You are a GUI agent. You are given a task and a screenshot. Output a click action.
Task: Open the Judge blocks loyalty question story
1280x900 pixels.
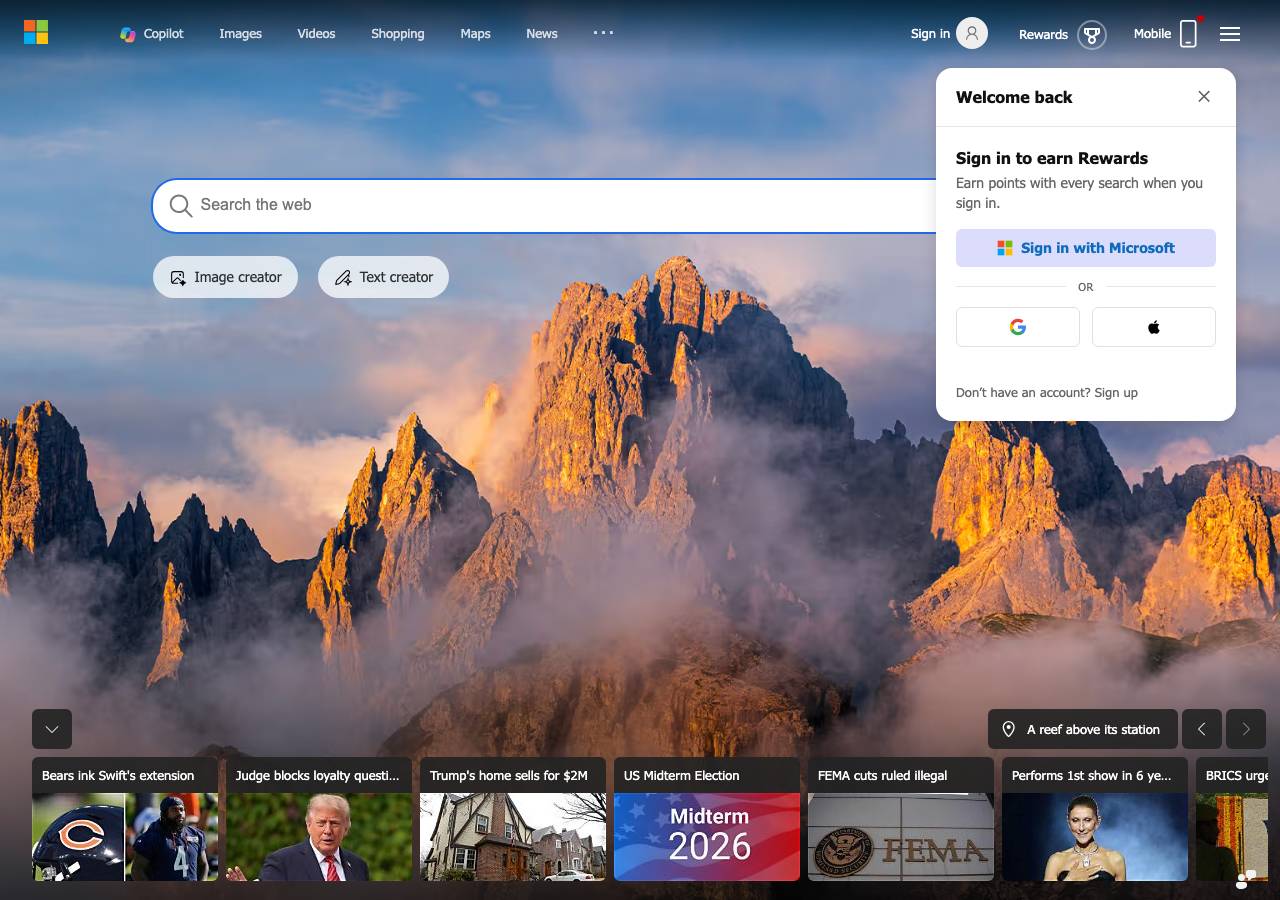coord(319,819)
